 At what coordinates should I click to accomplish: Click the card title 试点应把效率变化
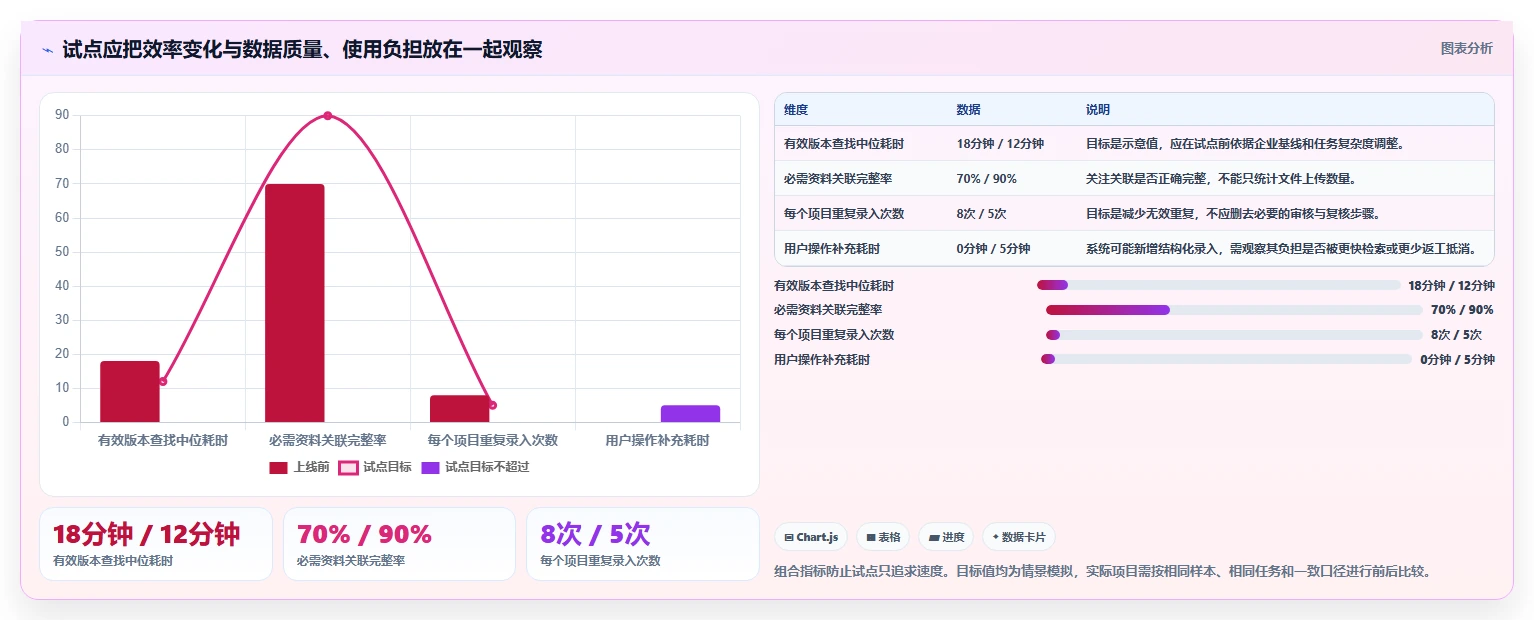302,49
